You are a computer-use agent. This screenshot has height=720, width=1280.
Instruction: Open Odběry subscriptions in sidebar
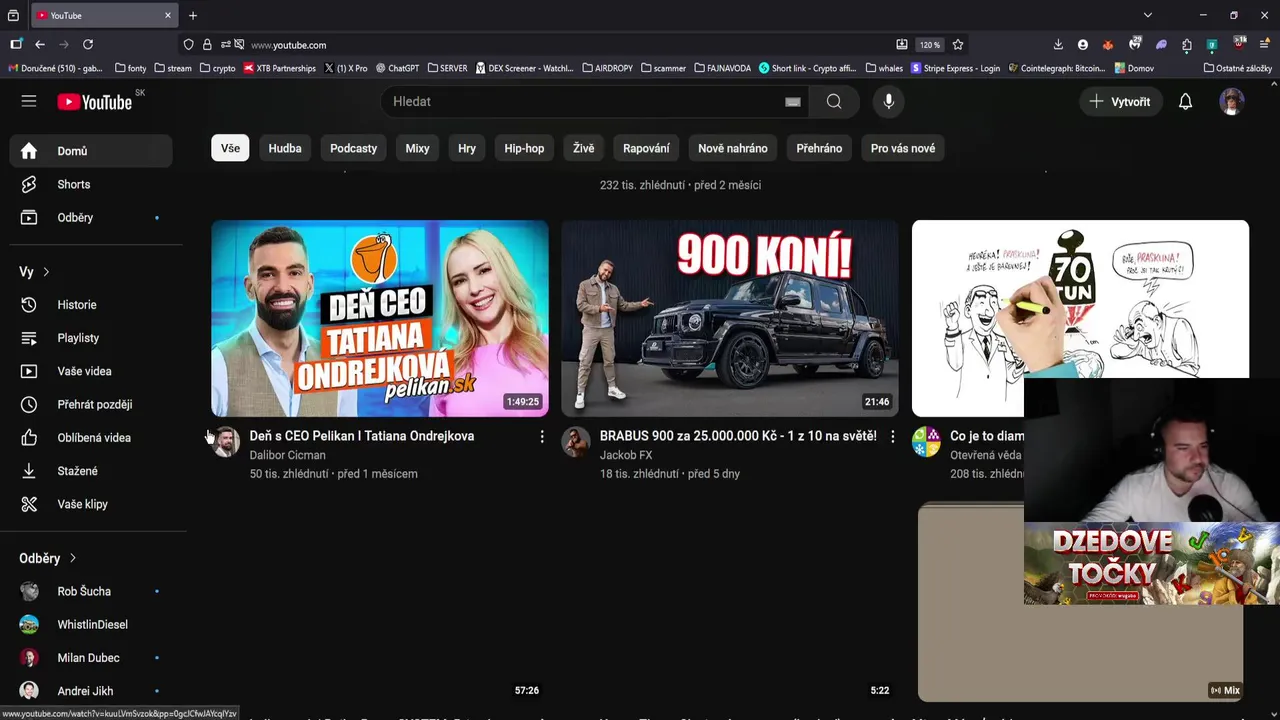click(91, 217)
